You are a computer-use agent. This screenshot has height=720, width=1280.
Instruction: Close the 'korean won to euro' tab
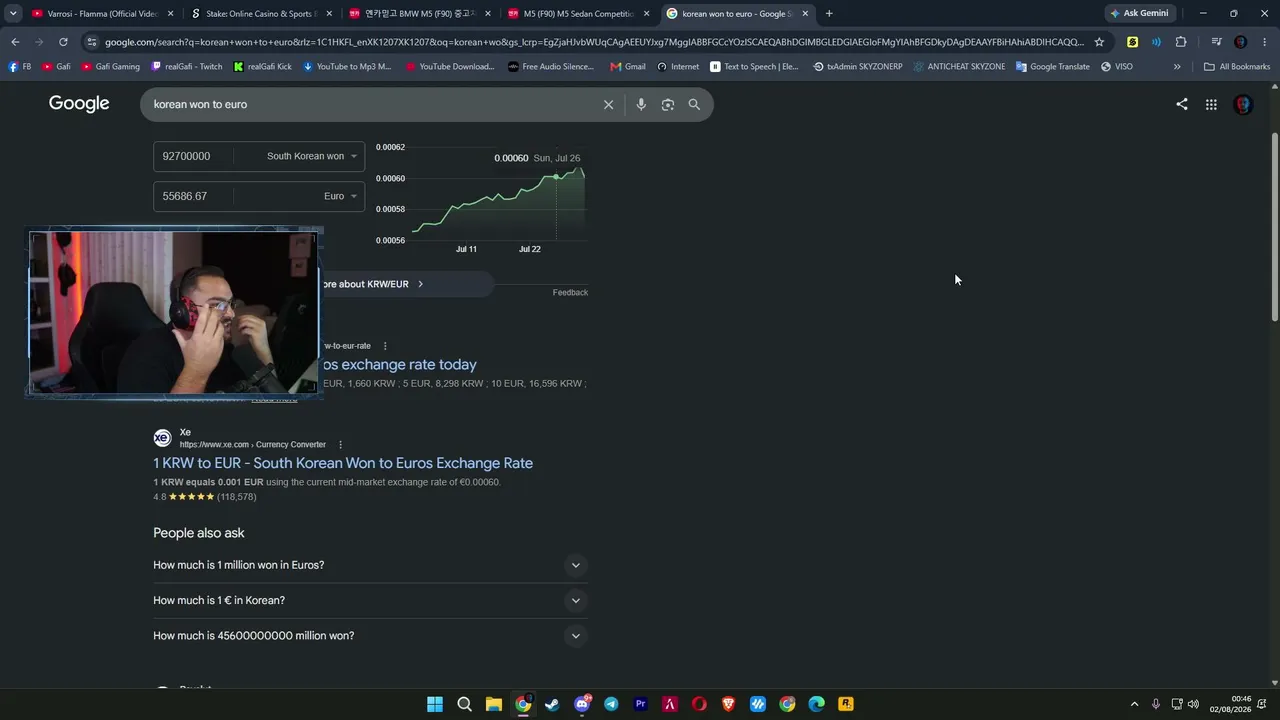(805, 14)
